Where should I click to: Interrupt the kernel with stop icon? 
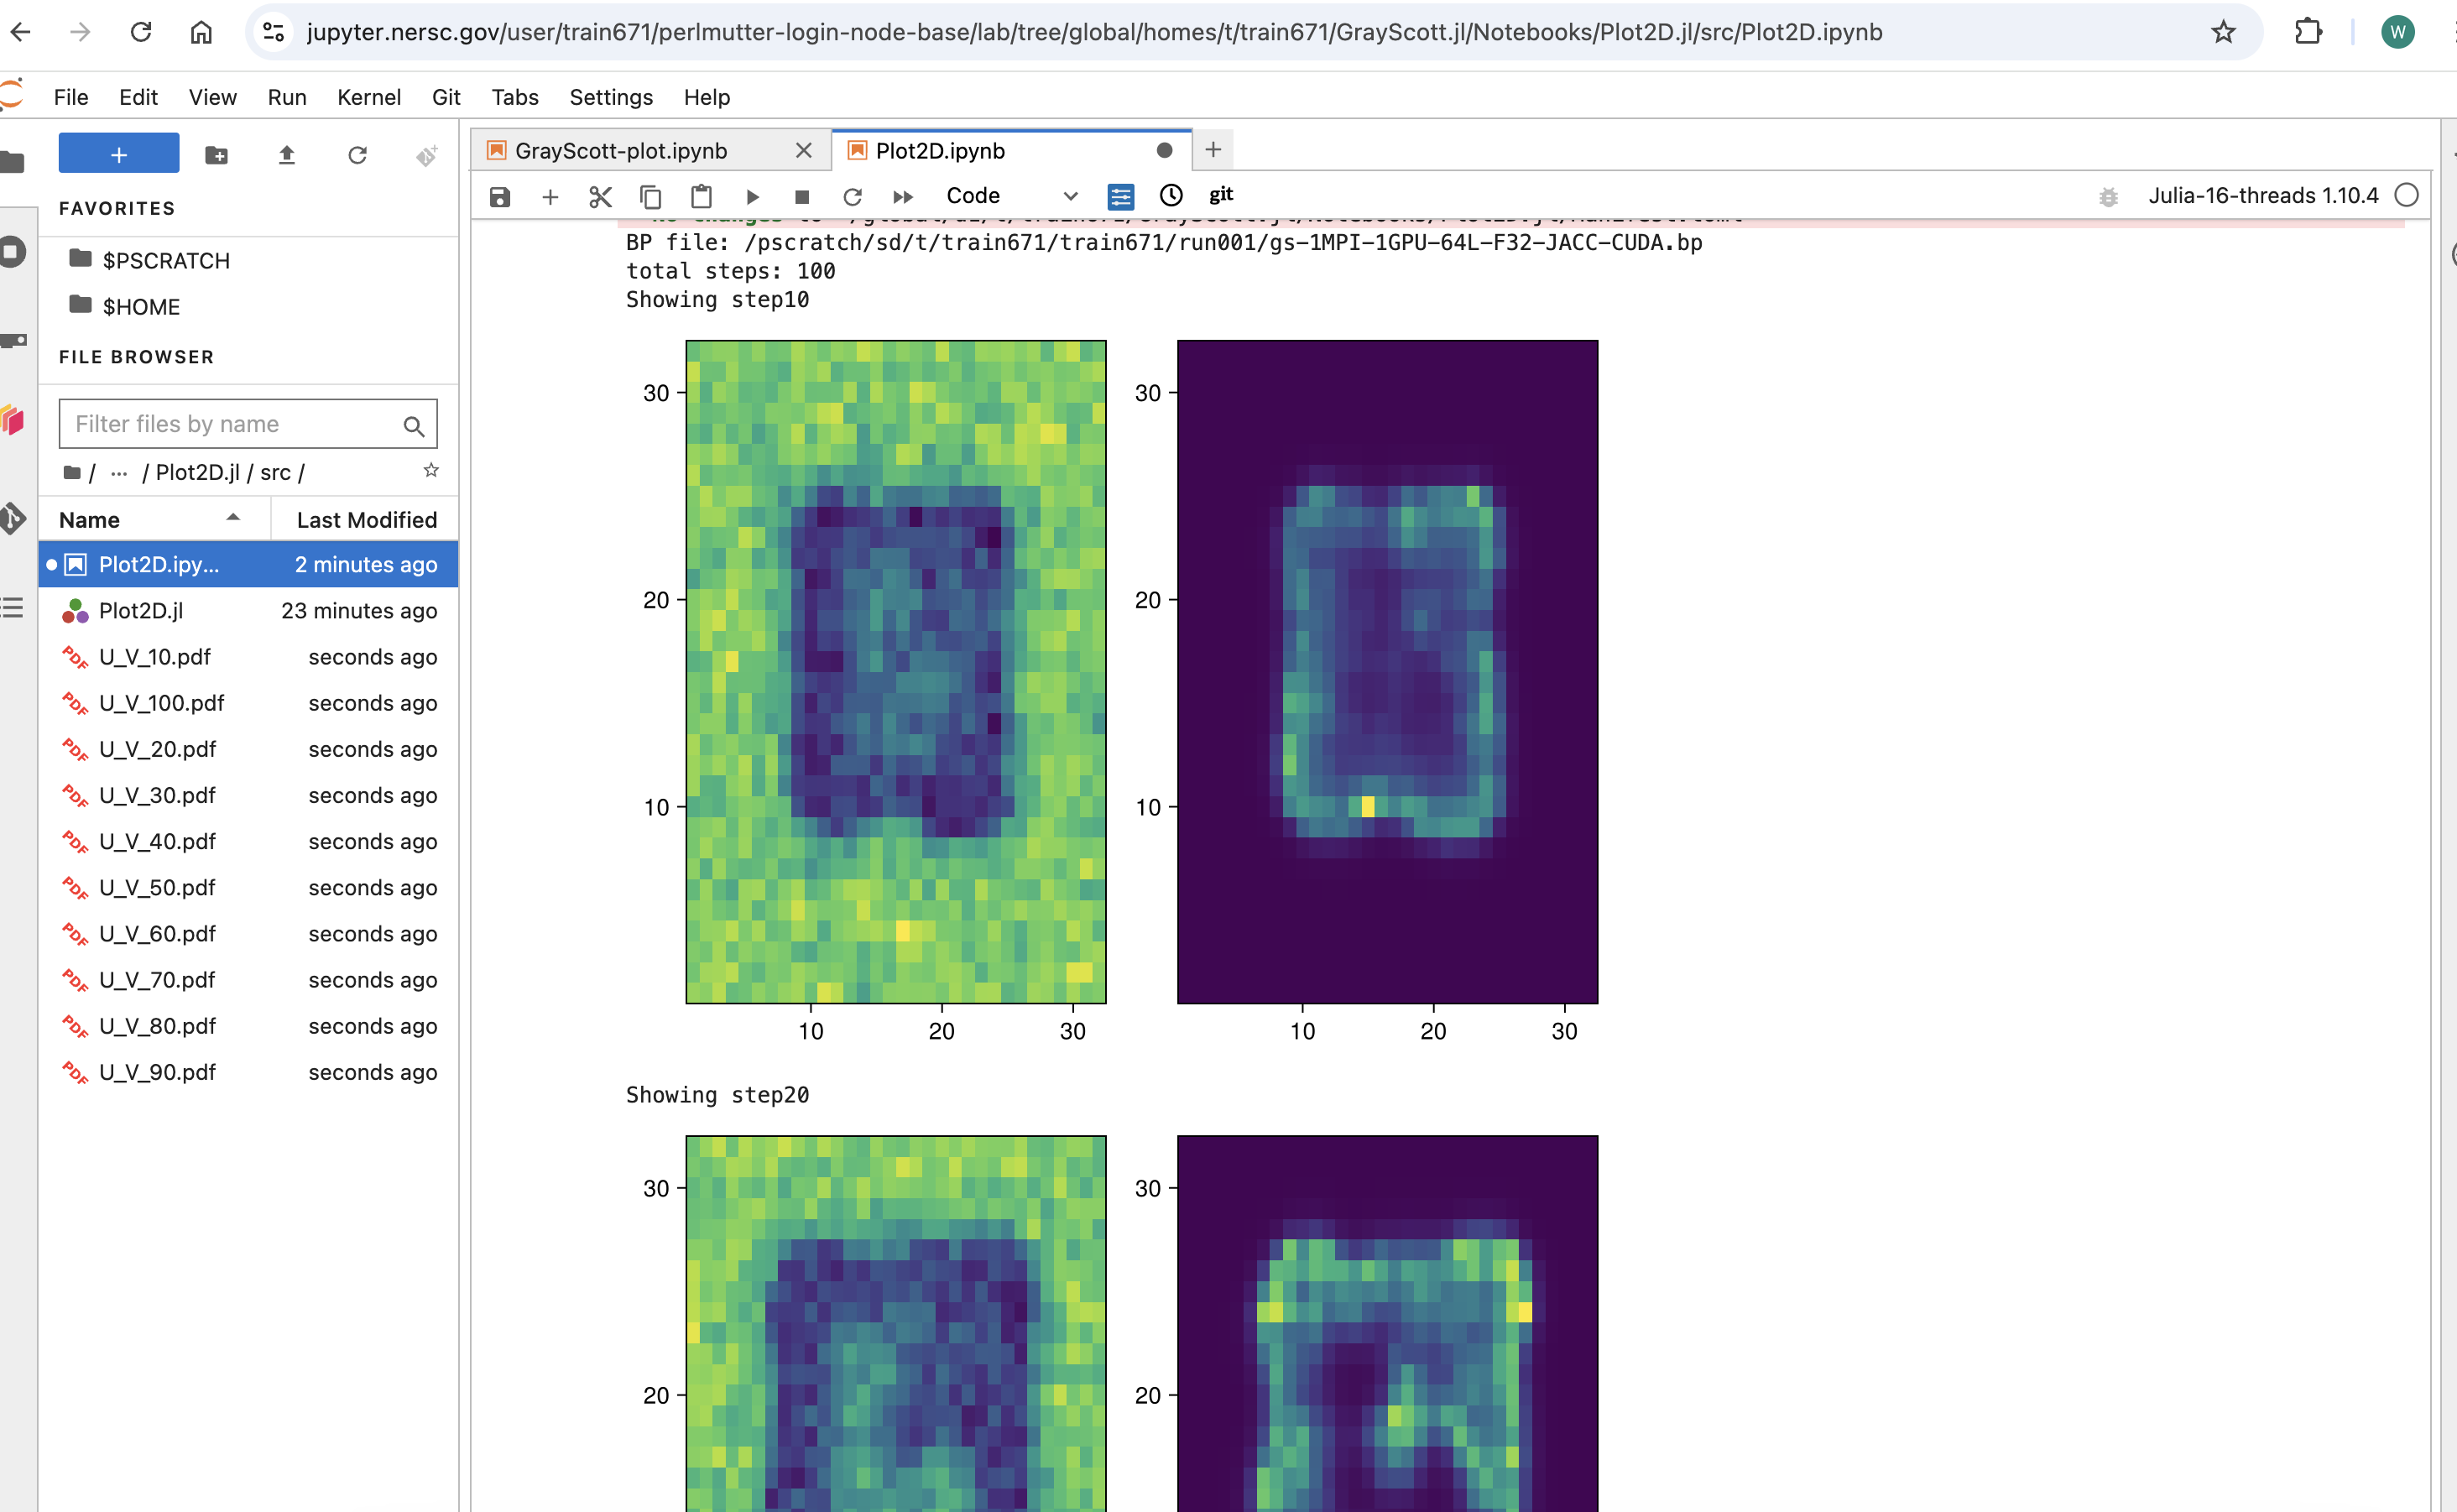pos(802,197)
